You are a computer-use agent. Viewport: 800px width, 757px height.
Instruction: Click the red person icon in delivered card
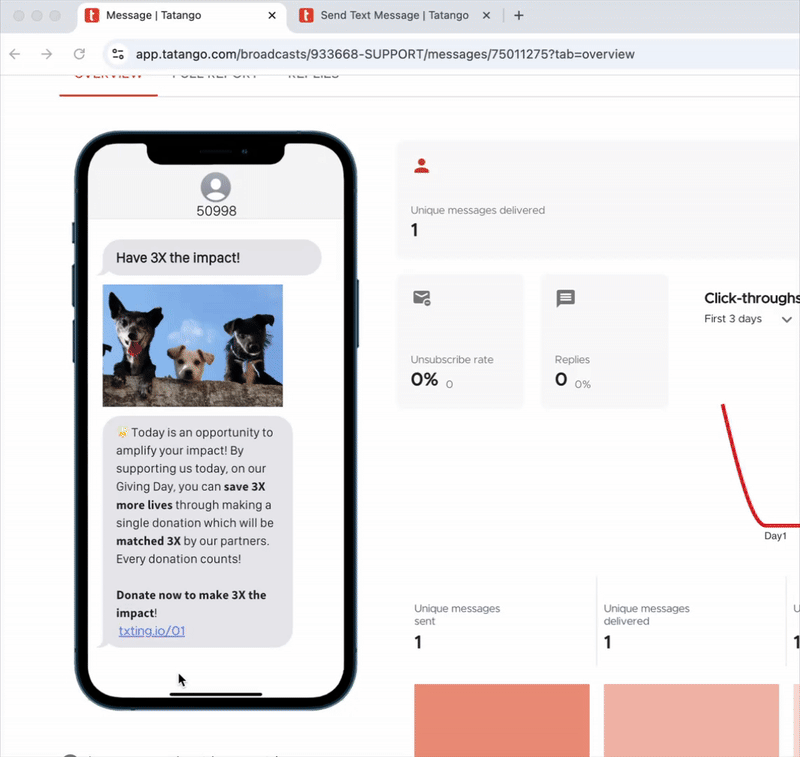click(421, 167)
